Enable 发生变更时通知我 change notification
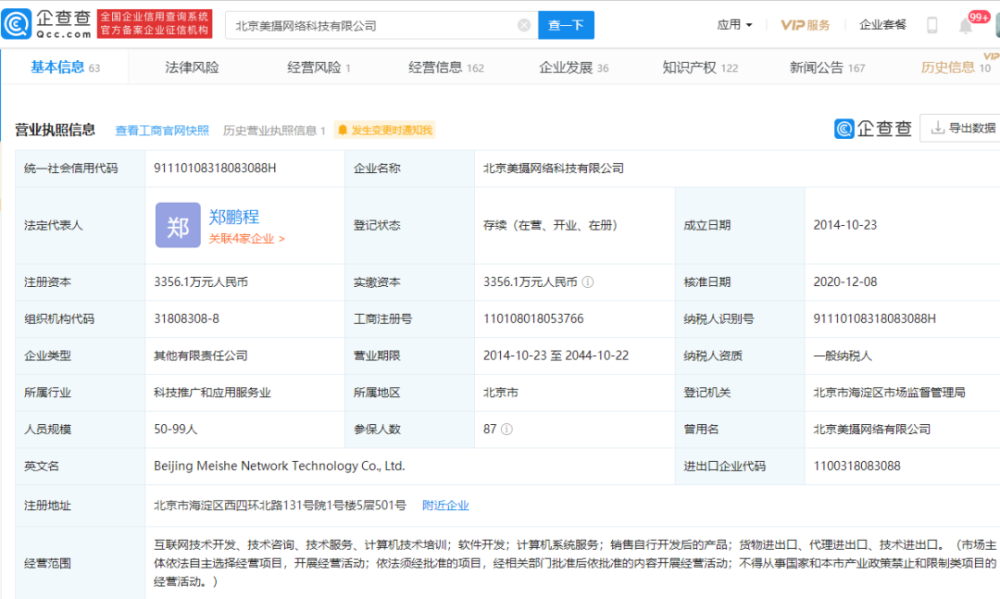The height and width of the screenshot is (599, 1000). tap(385, 130)
